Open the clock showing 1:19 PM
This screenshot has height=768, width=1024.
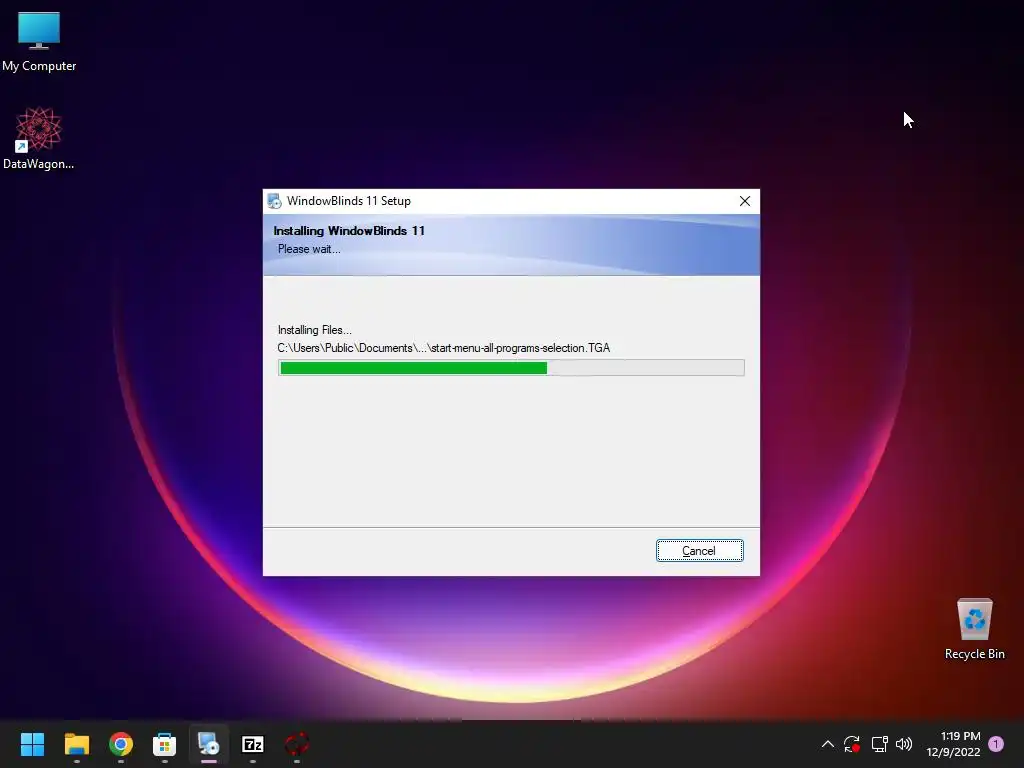pos(953,744)
